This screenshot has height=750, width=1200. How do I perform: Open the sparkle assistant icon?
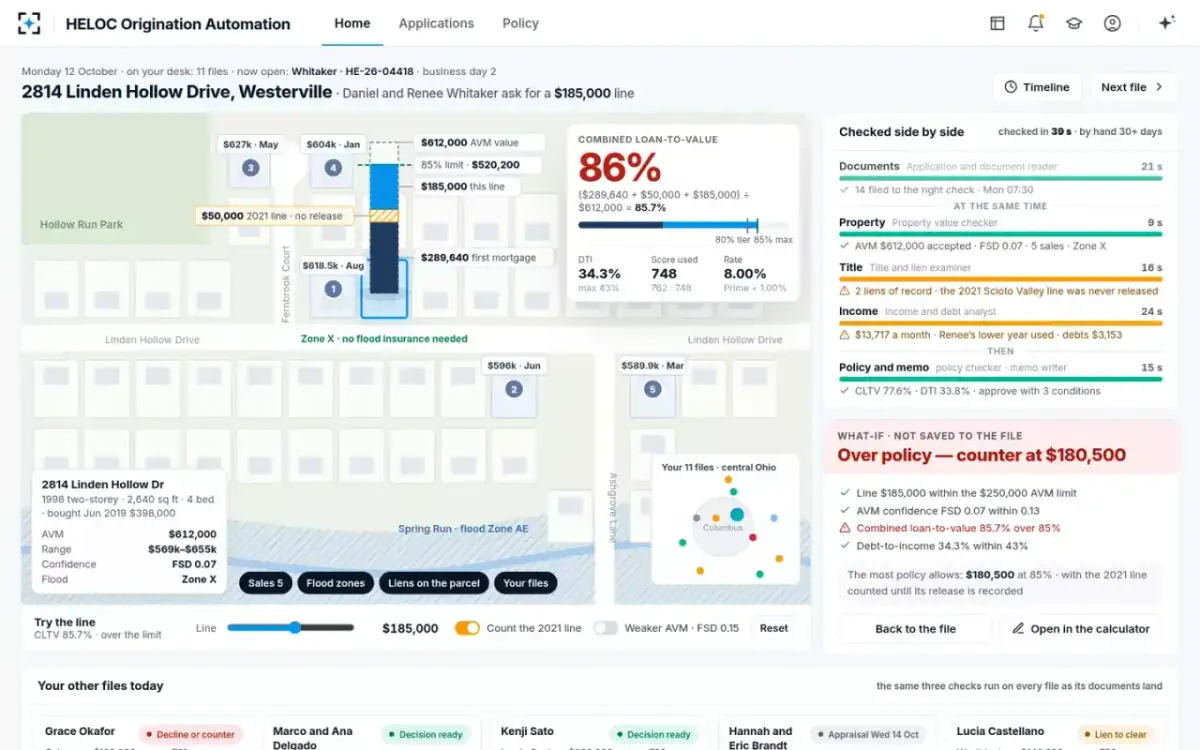tap(1166, 23)
